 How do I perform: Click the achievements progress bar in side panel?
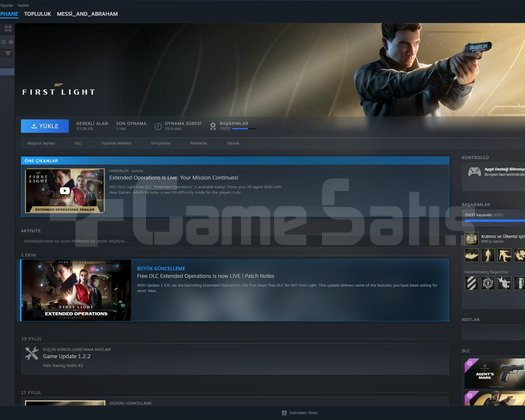(x=495, y=221)
